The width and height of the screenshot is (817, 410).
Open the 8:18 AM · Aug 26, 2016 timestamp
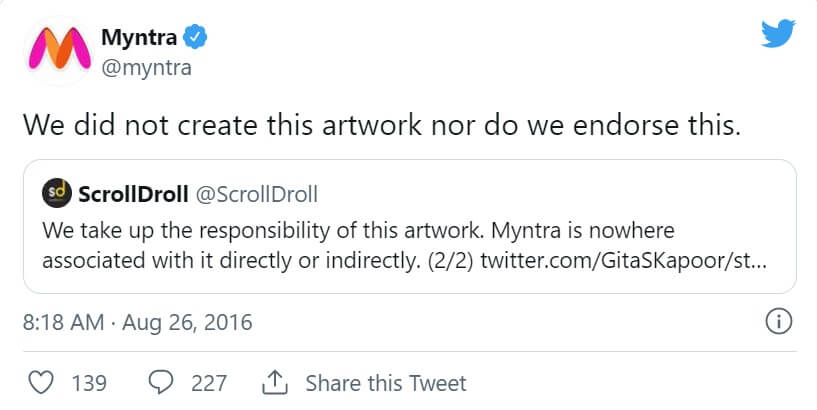click(x=137, y=323)
